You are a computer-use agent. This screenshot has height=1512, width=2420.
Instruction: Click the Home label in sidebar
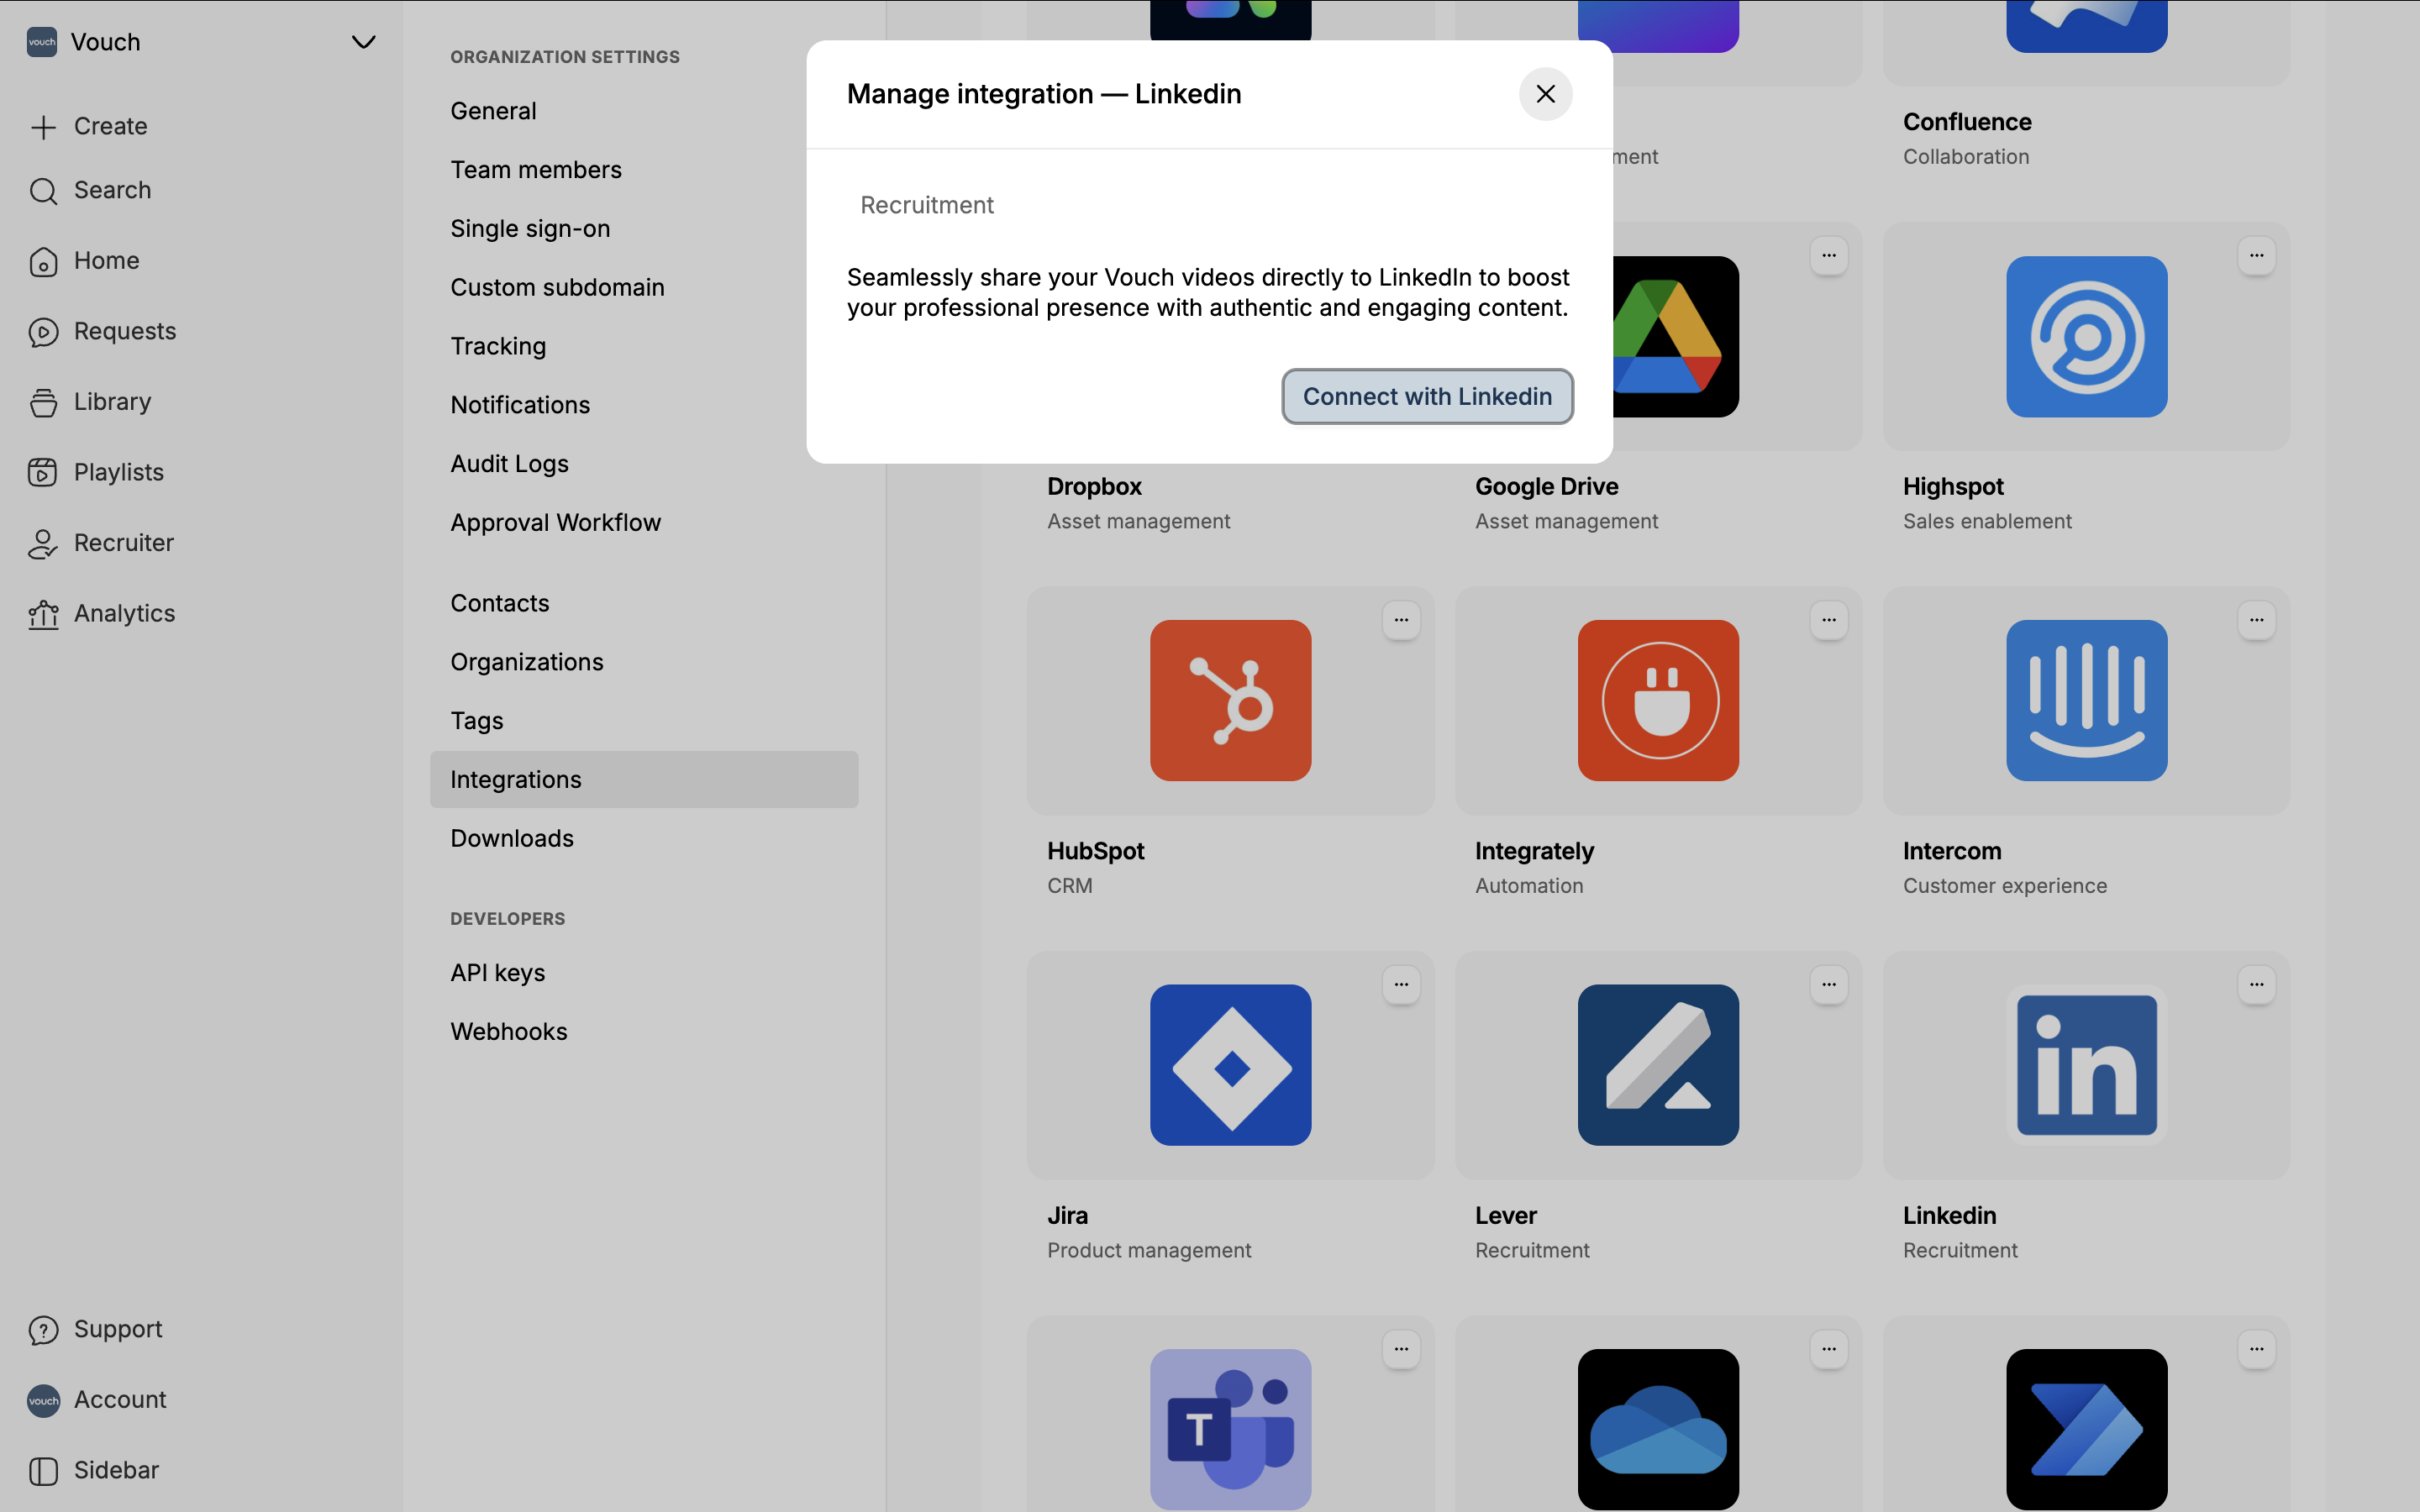click(x=107, y=261)
